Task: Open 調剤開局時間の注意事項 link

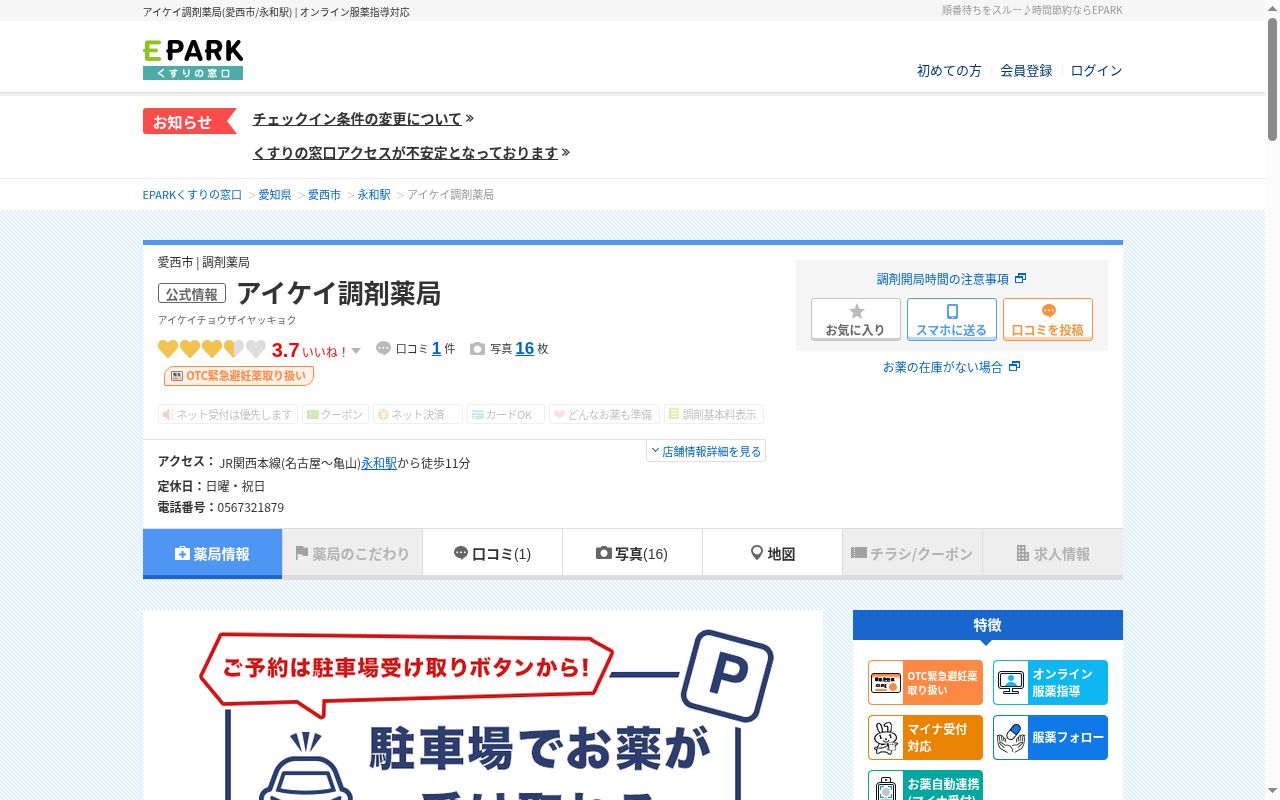Action: point(951,279)
